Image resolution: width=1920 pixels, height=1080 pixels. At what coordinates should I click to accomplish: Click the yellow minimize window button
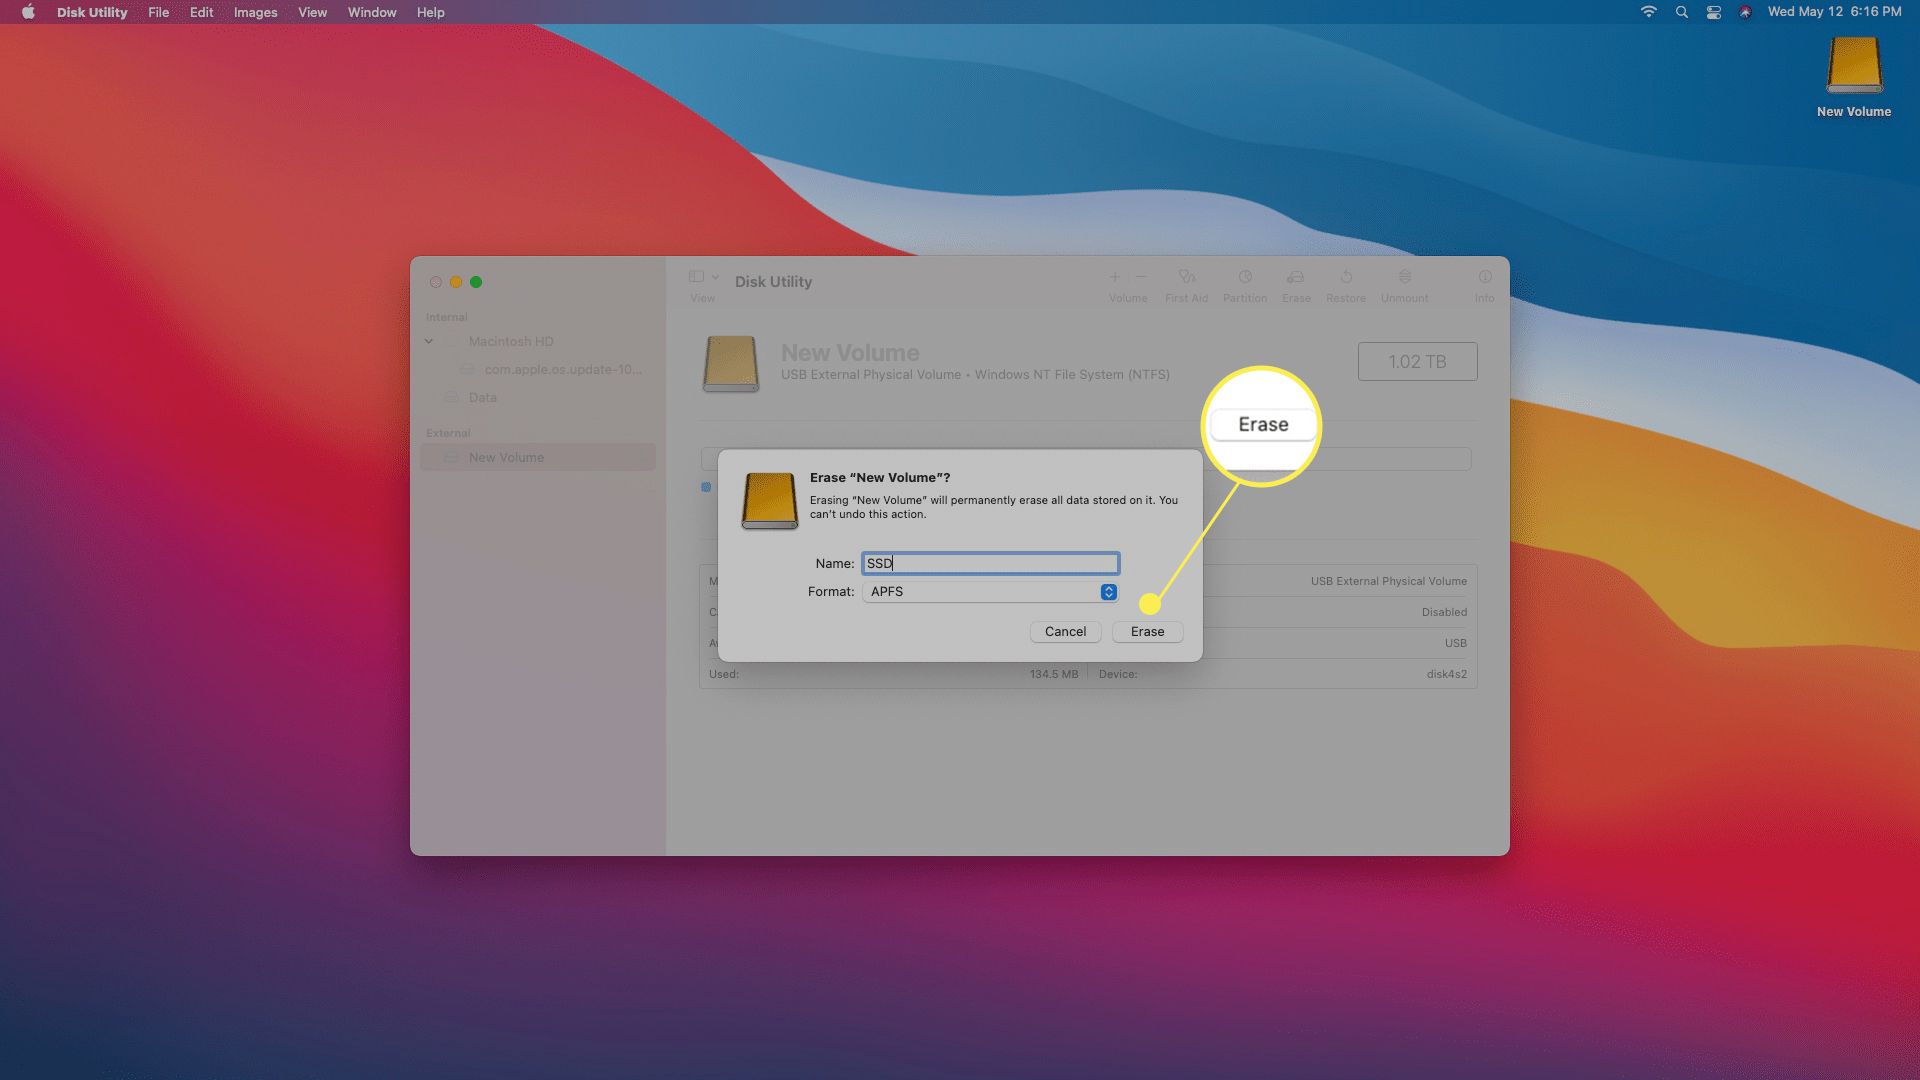[456, 282]
